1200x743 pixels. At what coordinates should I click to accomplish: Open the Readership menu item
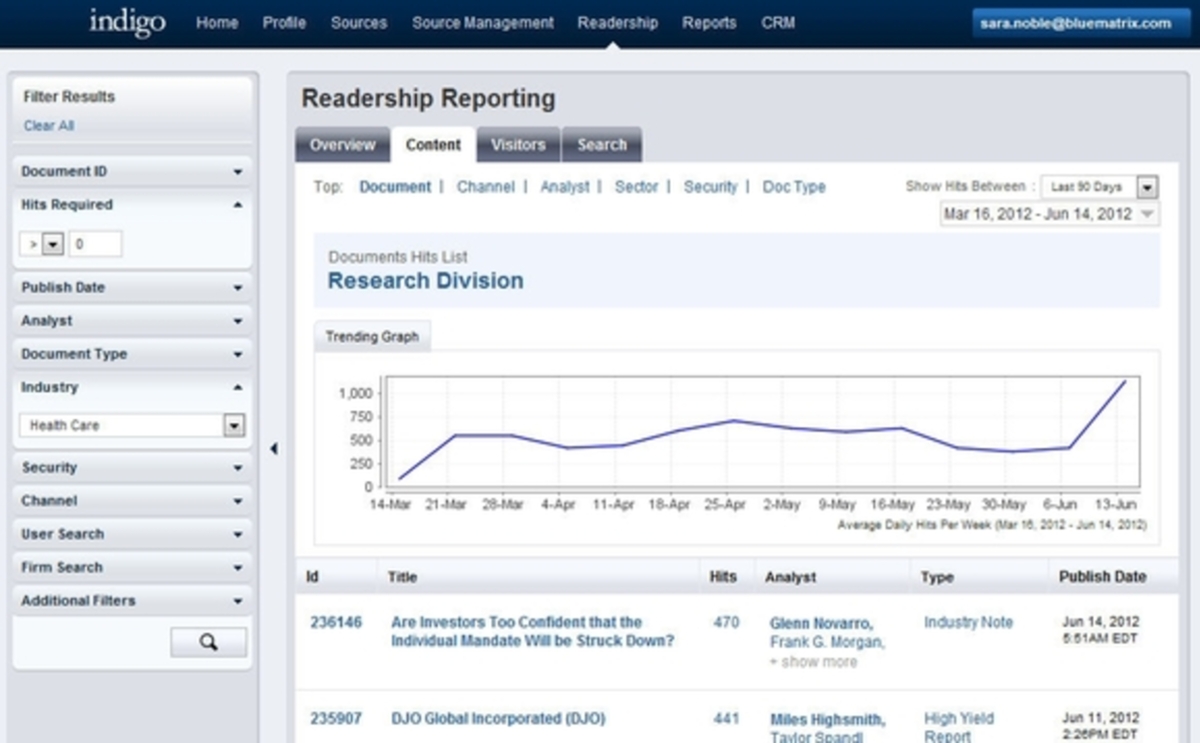(617, 22)
